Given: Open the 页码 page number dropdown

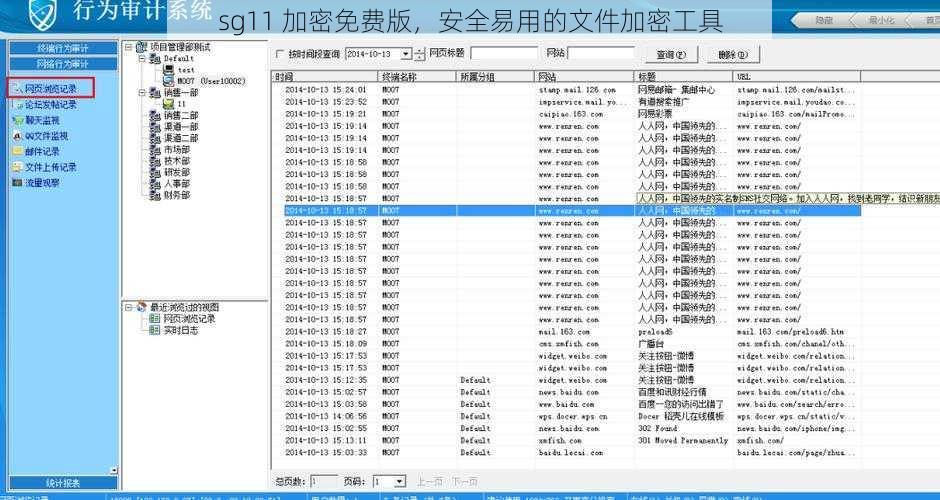Looking at the screenshot, I should [x=400, y=481].
